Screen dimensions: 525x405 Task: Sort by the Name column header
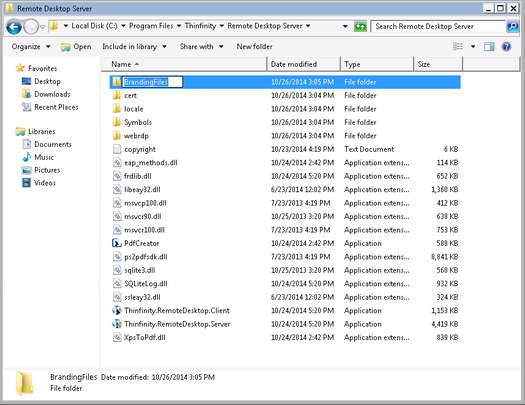184,64
